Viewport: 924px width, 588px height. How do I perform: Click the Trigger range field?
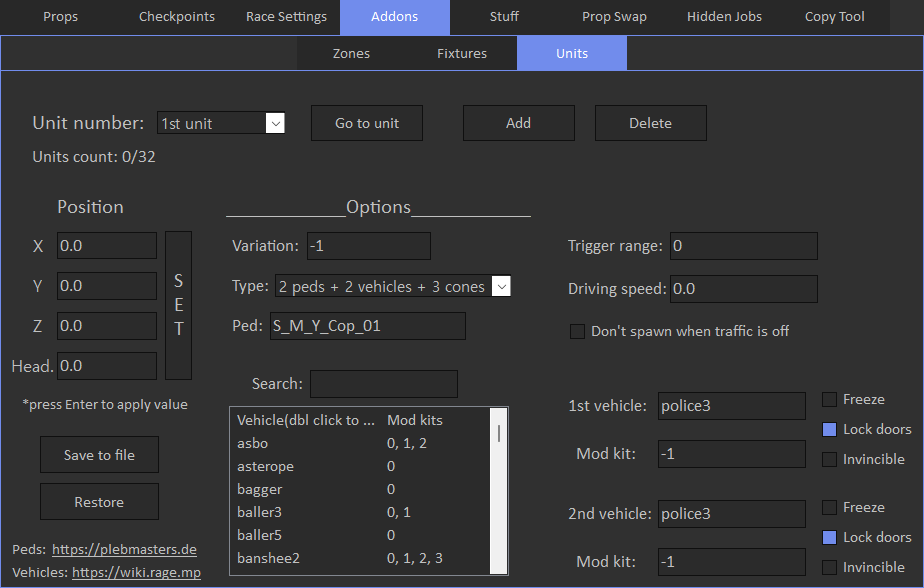click(744, 246)
